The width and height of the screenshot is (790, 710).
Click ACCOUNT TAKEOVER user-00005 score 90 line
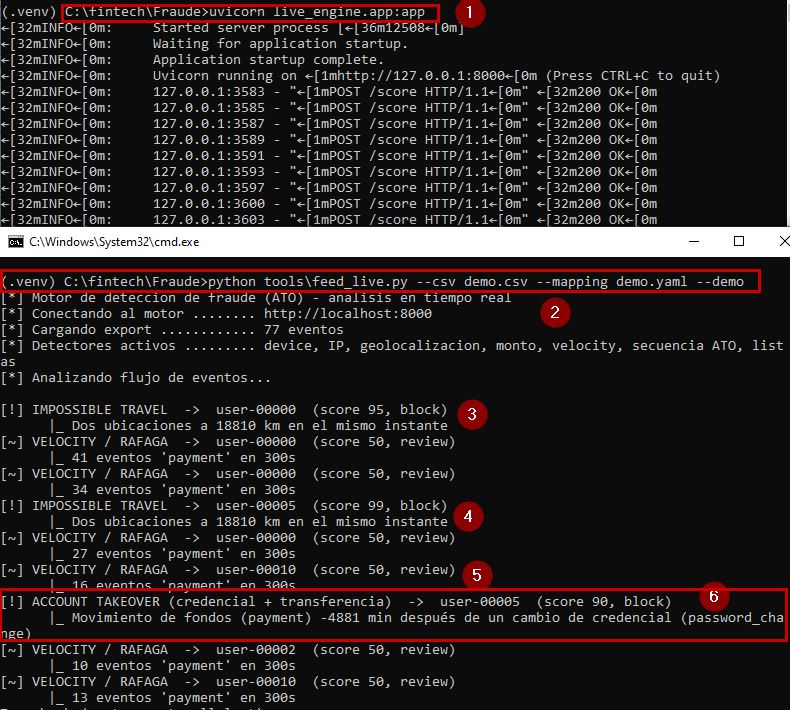coord(336,601)
